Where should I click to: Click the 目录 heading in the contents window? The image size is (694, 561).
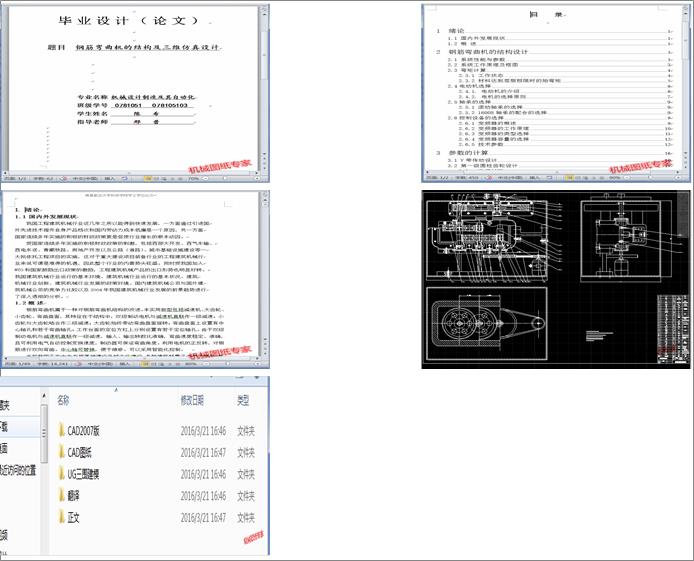[547, 14]
